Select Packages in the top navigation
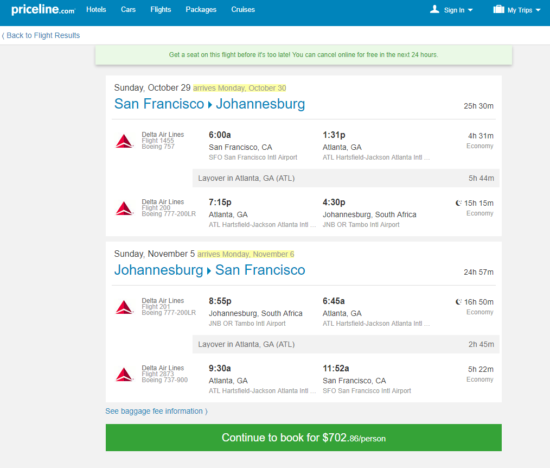 click(201, 9)
